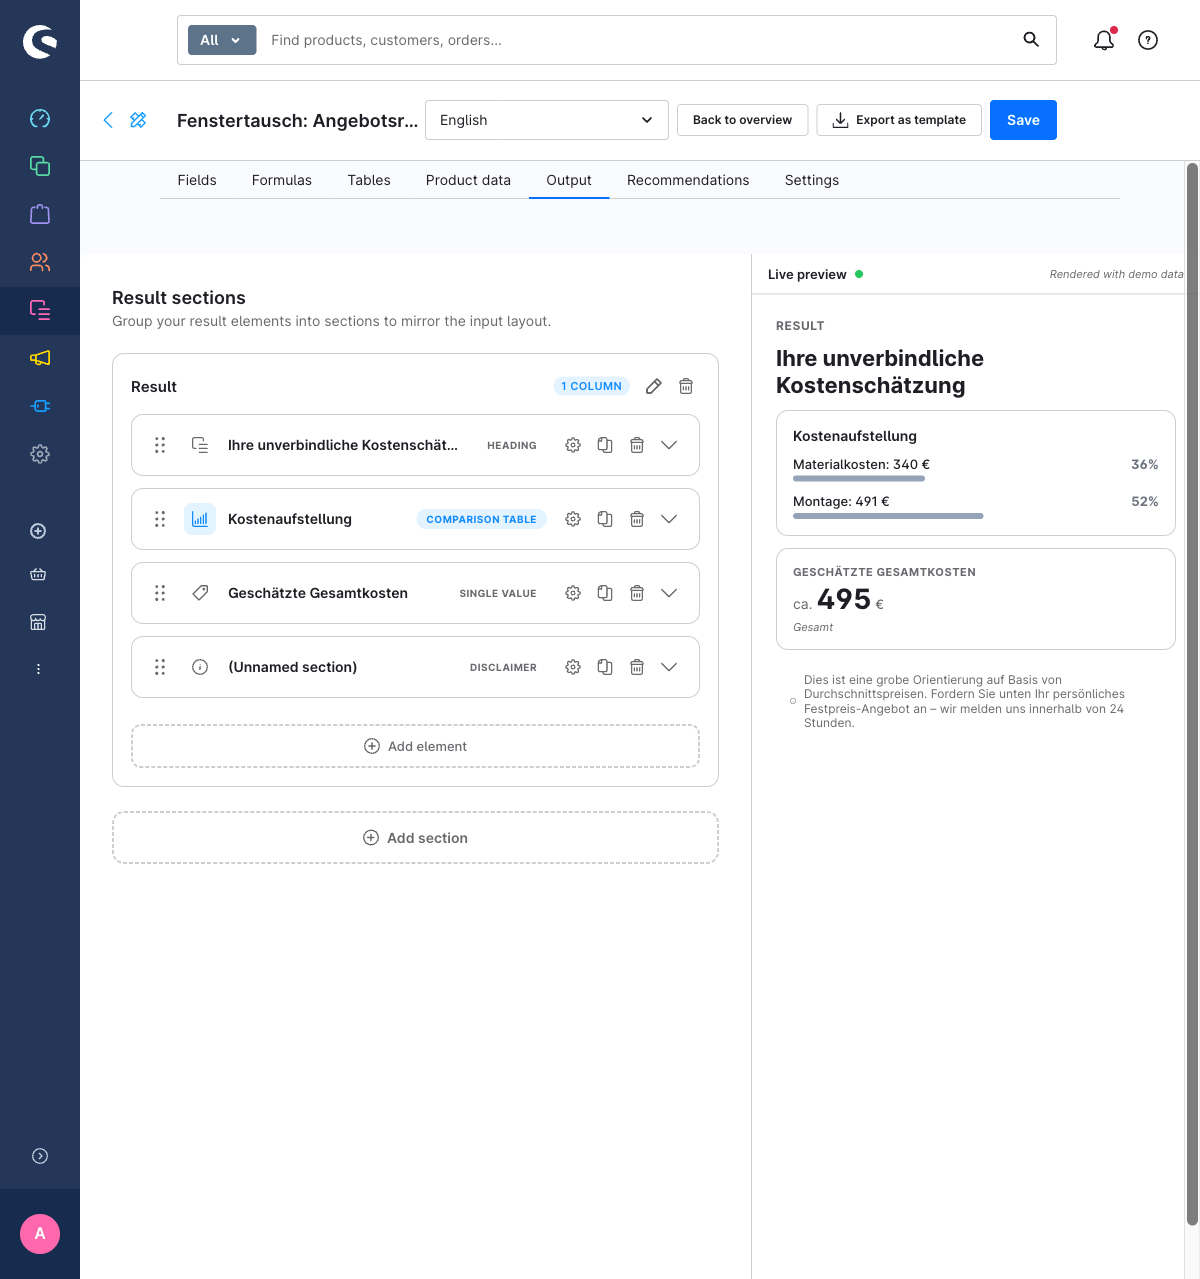Open the help question mark icon
This screenshot has width=1200, height=1279.
pos(1148,40)
